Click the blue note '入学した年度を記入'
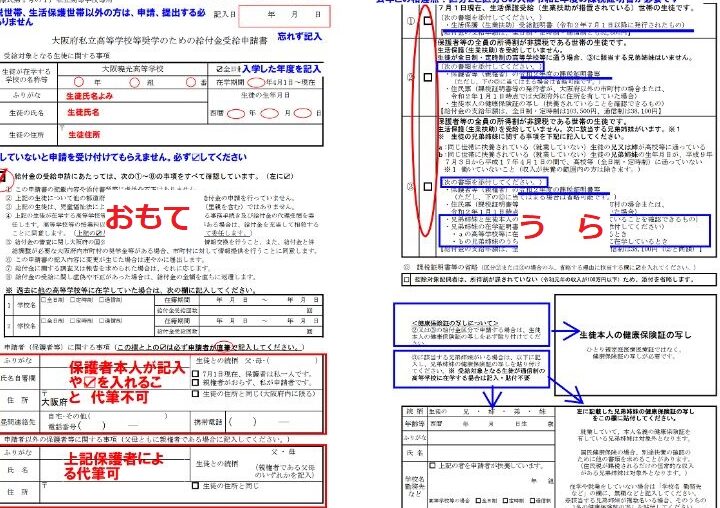The height and width of the screenshot is (508, 720). pyautogui.click(x=281, y=69)
